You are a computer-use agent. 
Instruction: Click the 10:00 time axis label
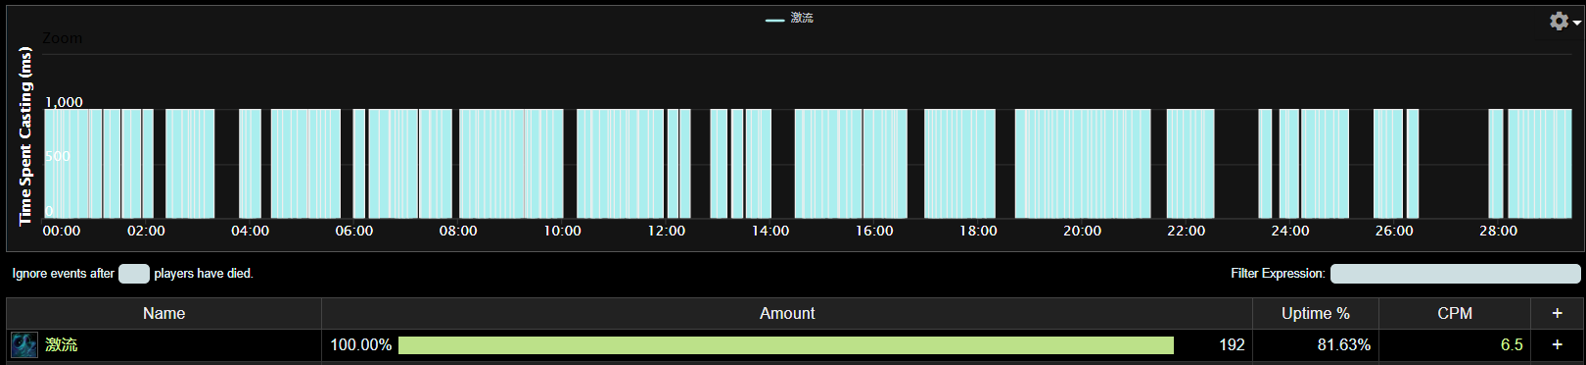[x=562, y=231]
